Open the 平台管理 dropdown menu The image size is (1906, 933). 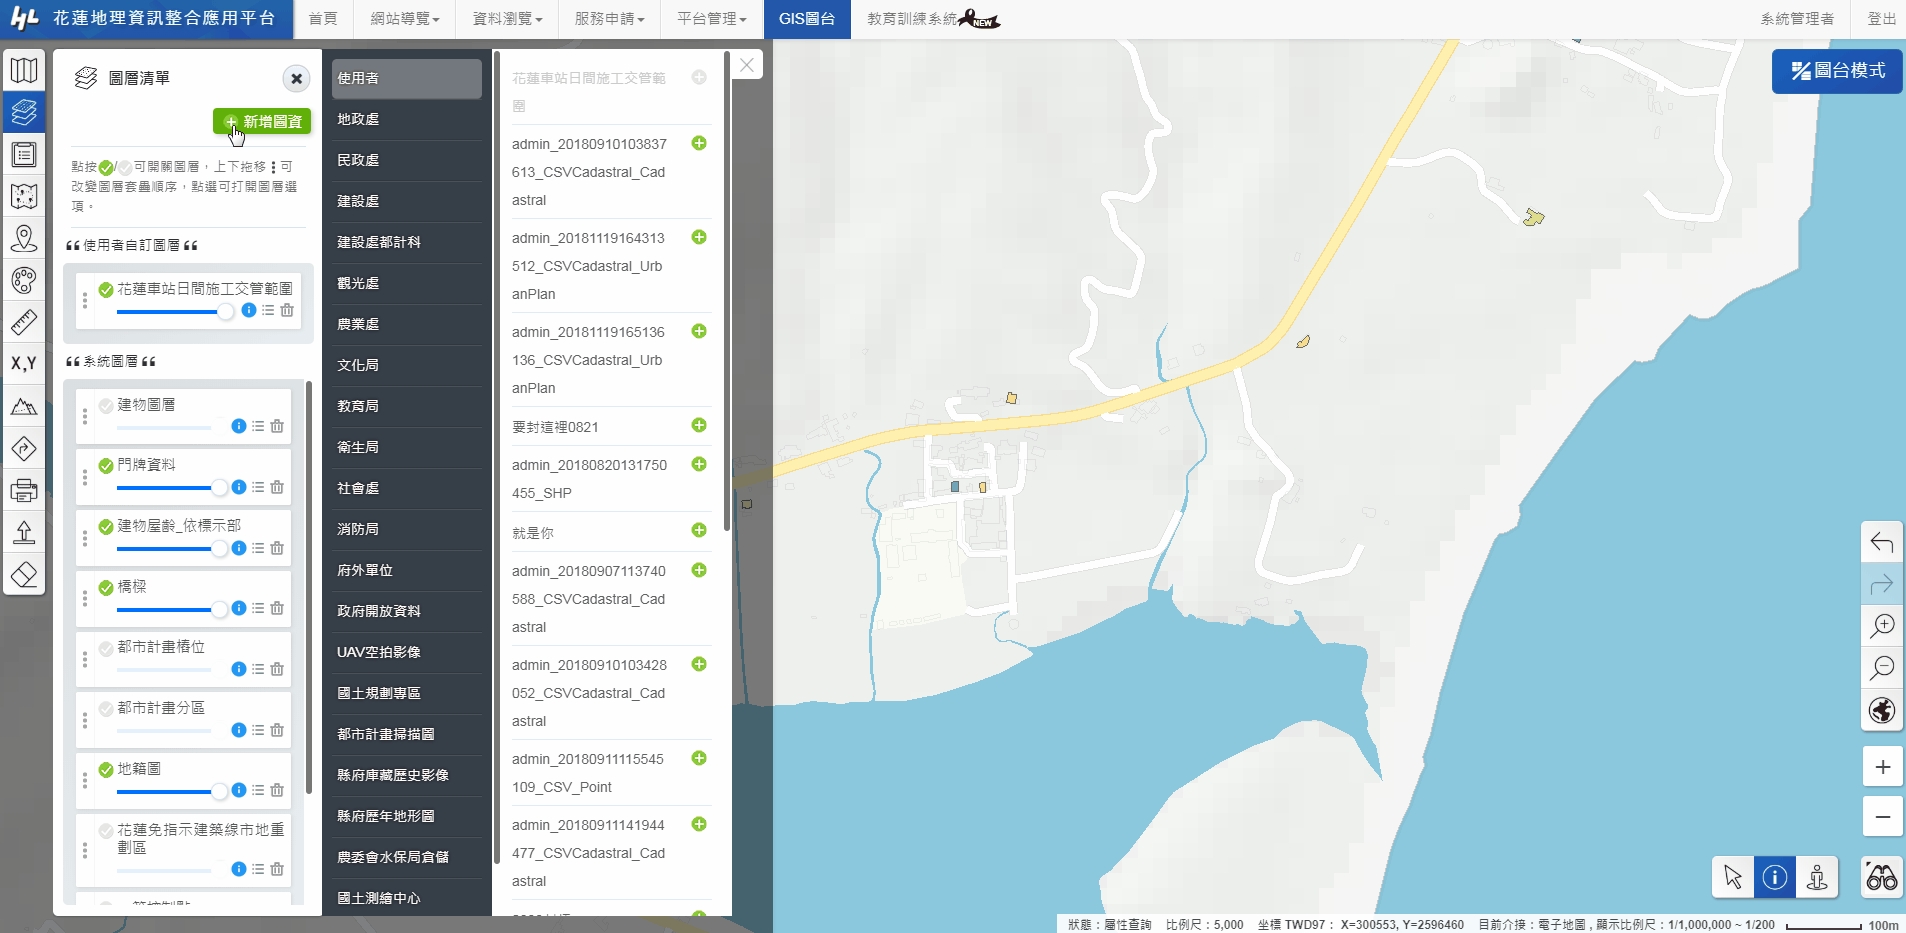[x=711, y=19]
